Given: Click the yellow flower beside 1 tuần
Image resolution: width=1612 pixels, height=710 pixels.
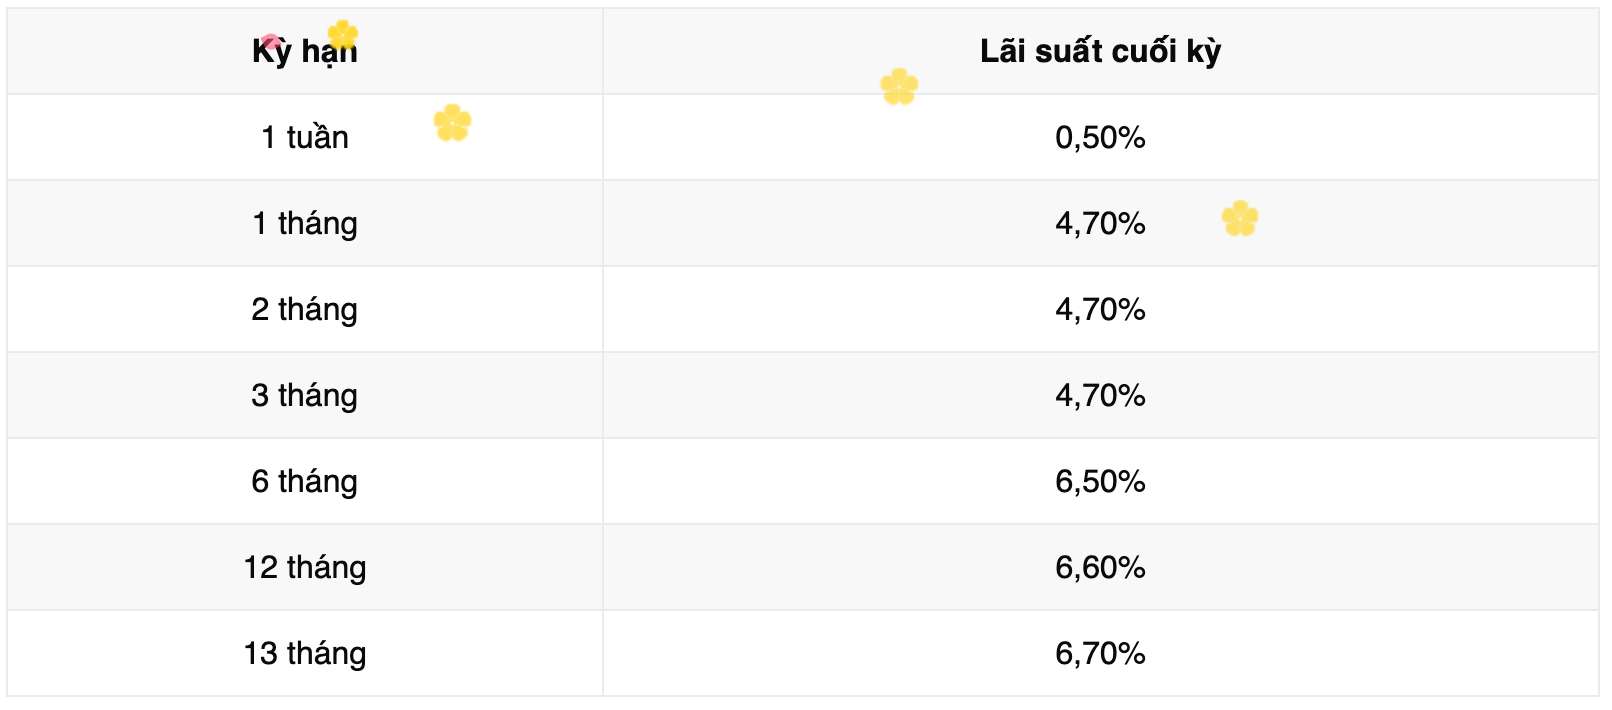Looking at the screenshot, I should pyautogui.click(x=452, y=123).
